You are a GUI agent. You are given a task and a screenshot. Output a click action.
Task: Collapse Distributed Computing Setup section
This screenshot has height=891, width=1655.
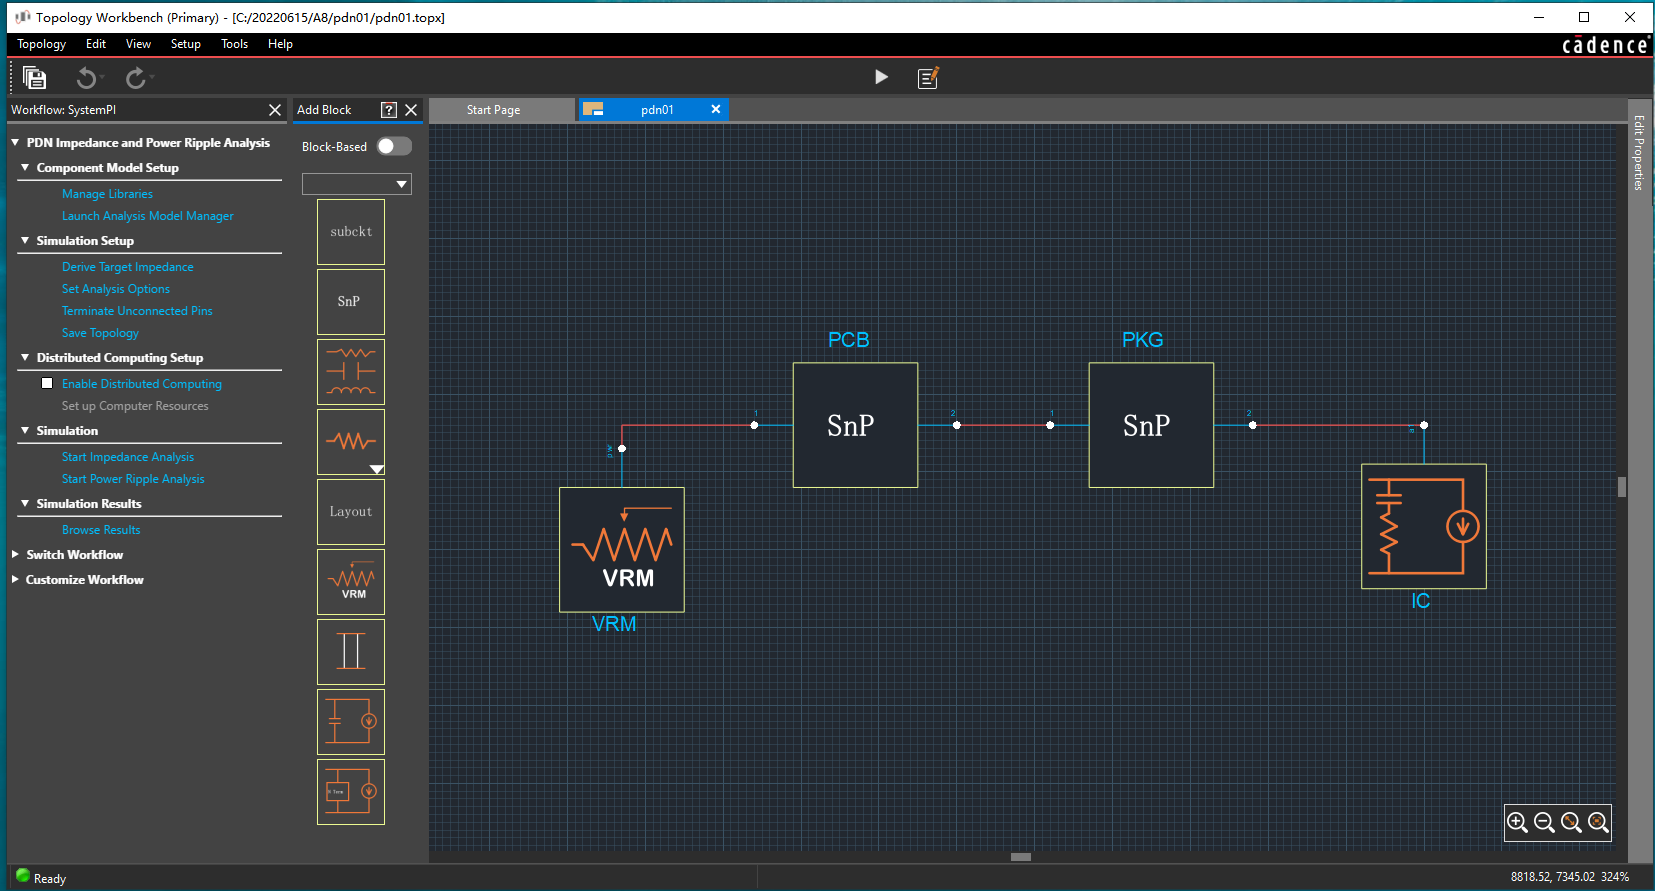pos(25,358)
